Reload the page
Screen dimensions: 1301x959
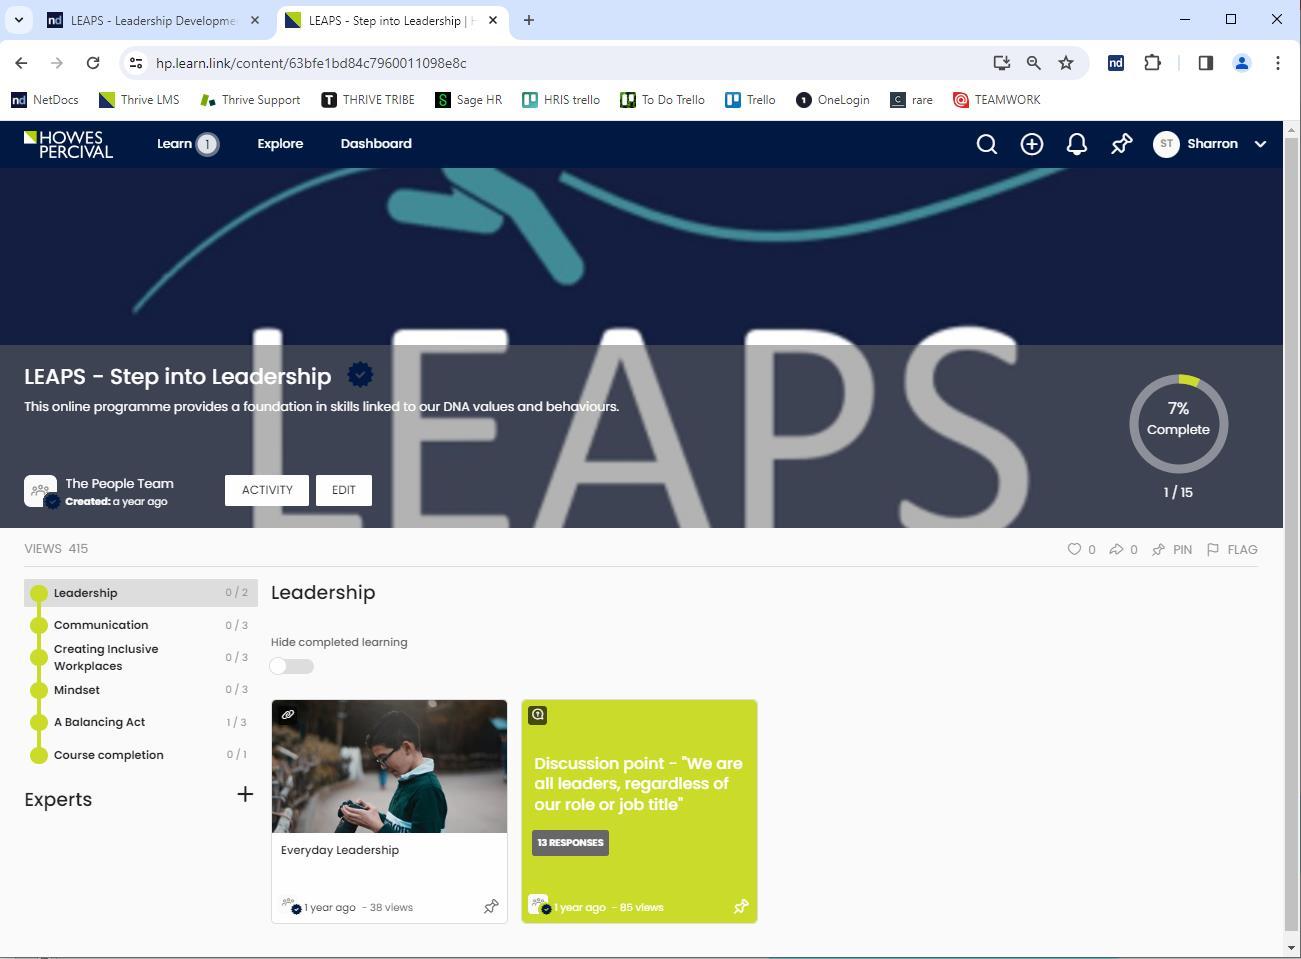coord(93,63)
